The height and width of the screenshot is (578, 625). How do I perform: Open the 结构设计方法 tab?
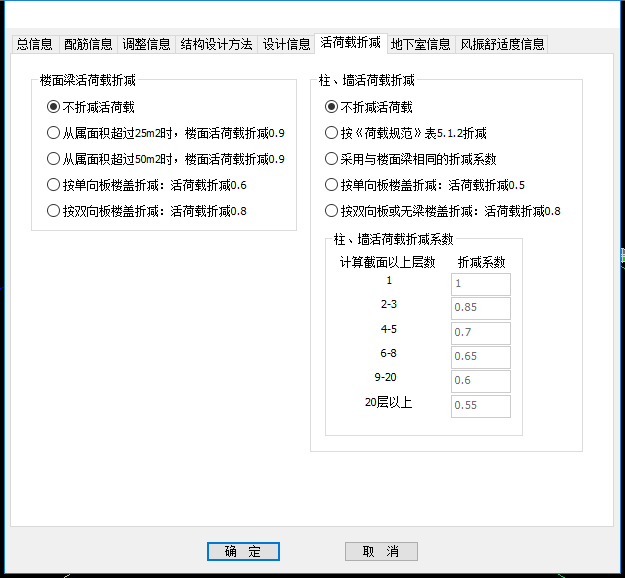pos(216,44)
